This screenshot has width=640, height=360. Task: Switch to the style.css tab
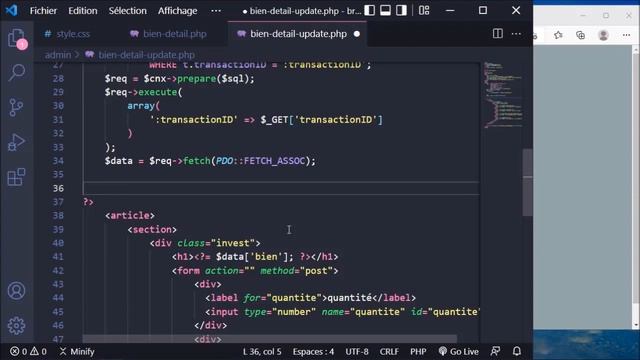point(73,34)
